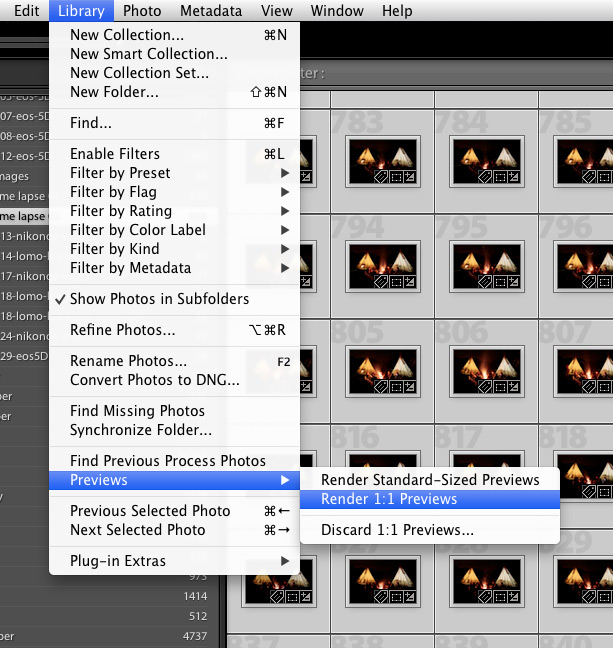The width and height of the screenshot is (613, 648).
Task: Click develop adjustments badge on cell 805 thumbnail
Action: coord(410,388)
